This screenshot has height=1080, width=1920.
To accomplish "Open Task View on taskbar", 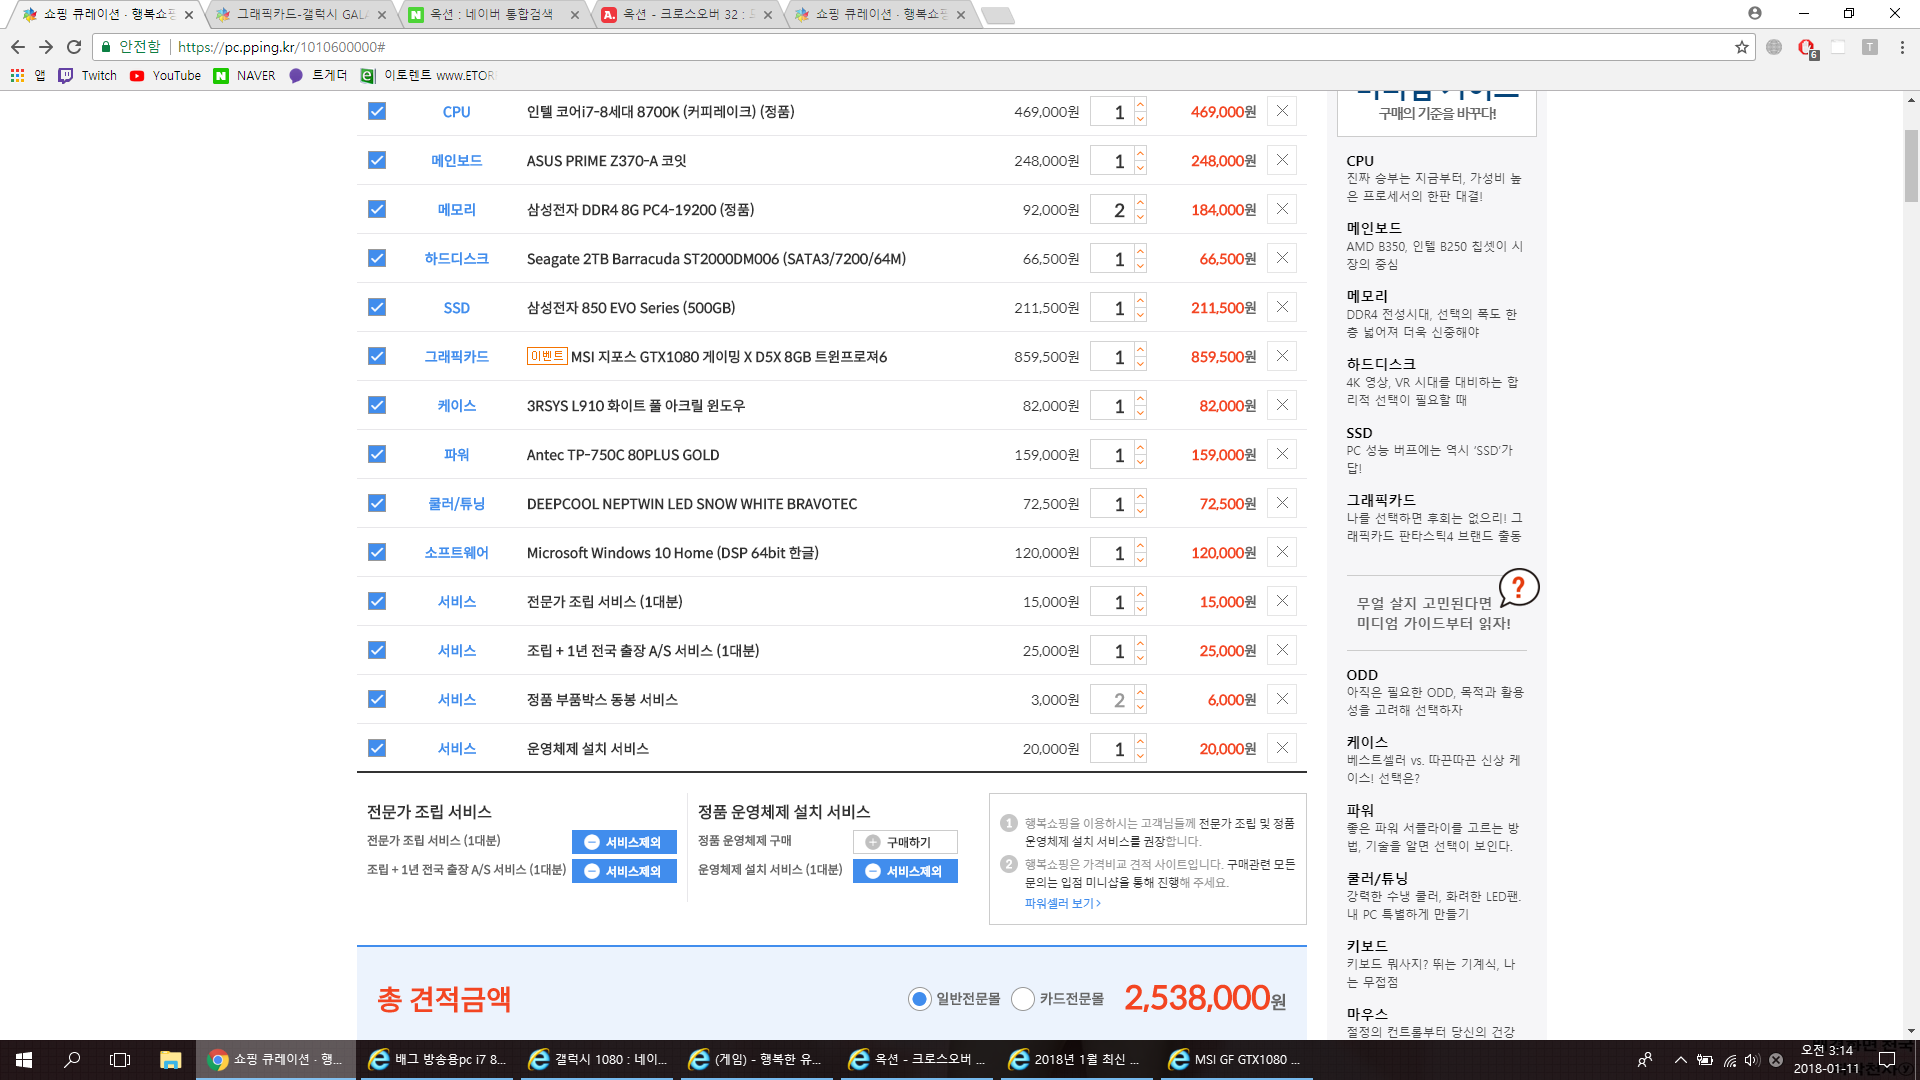I will 120,1059.
